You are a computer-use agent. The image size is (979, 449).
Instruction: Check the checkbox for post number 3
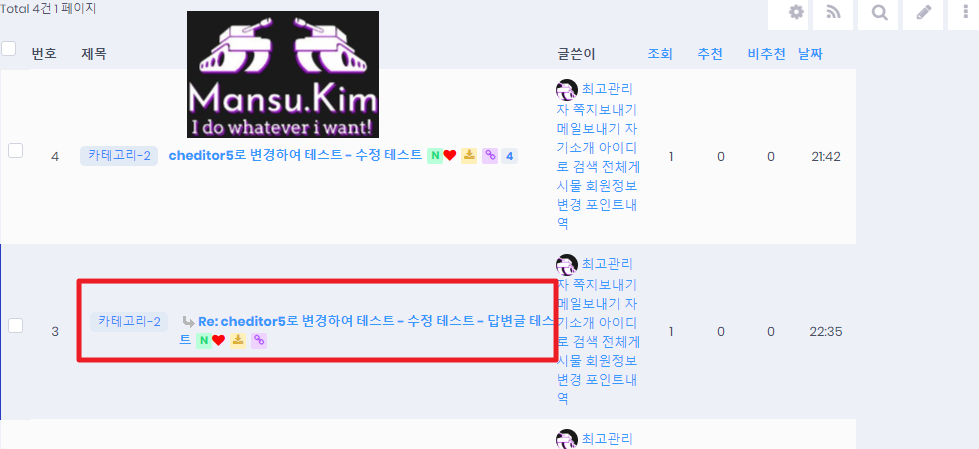[x=15, y=325]
